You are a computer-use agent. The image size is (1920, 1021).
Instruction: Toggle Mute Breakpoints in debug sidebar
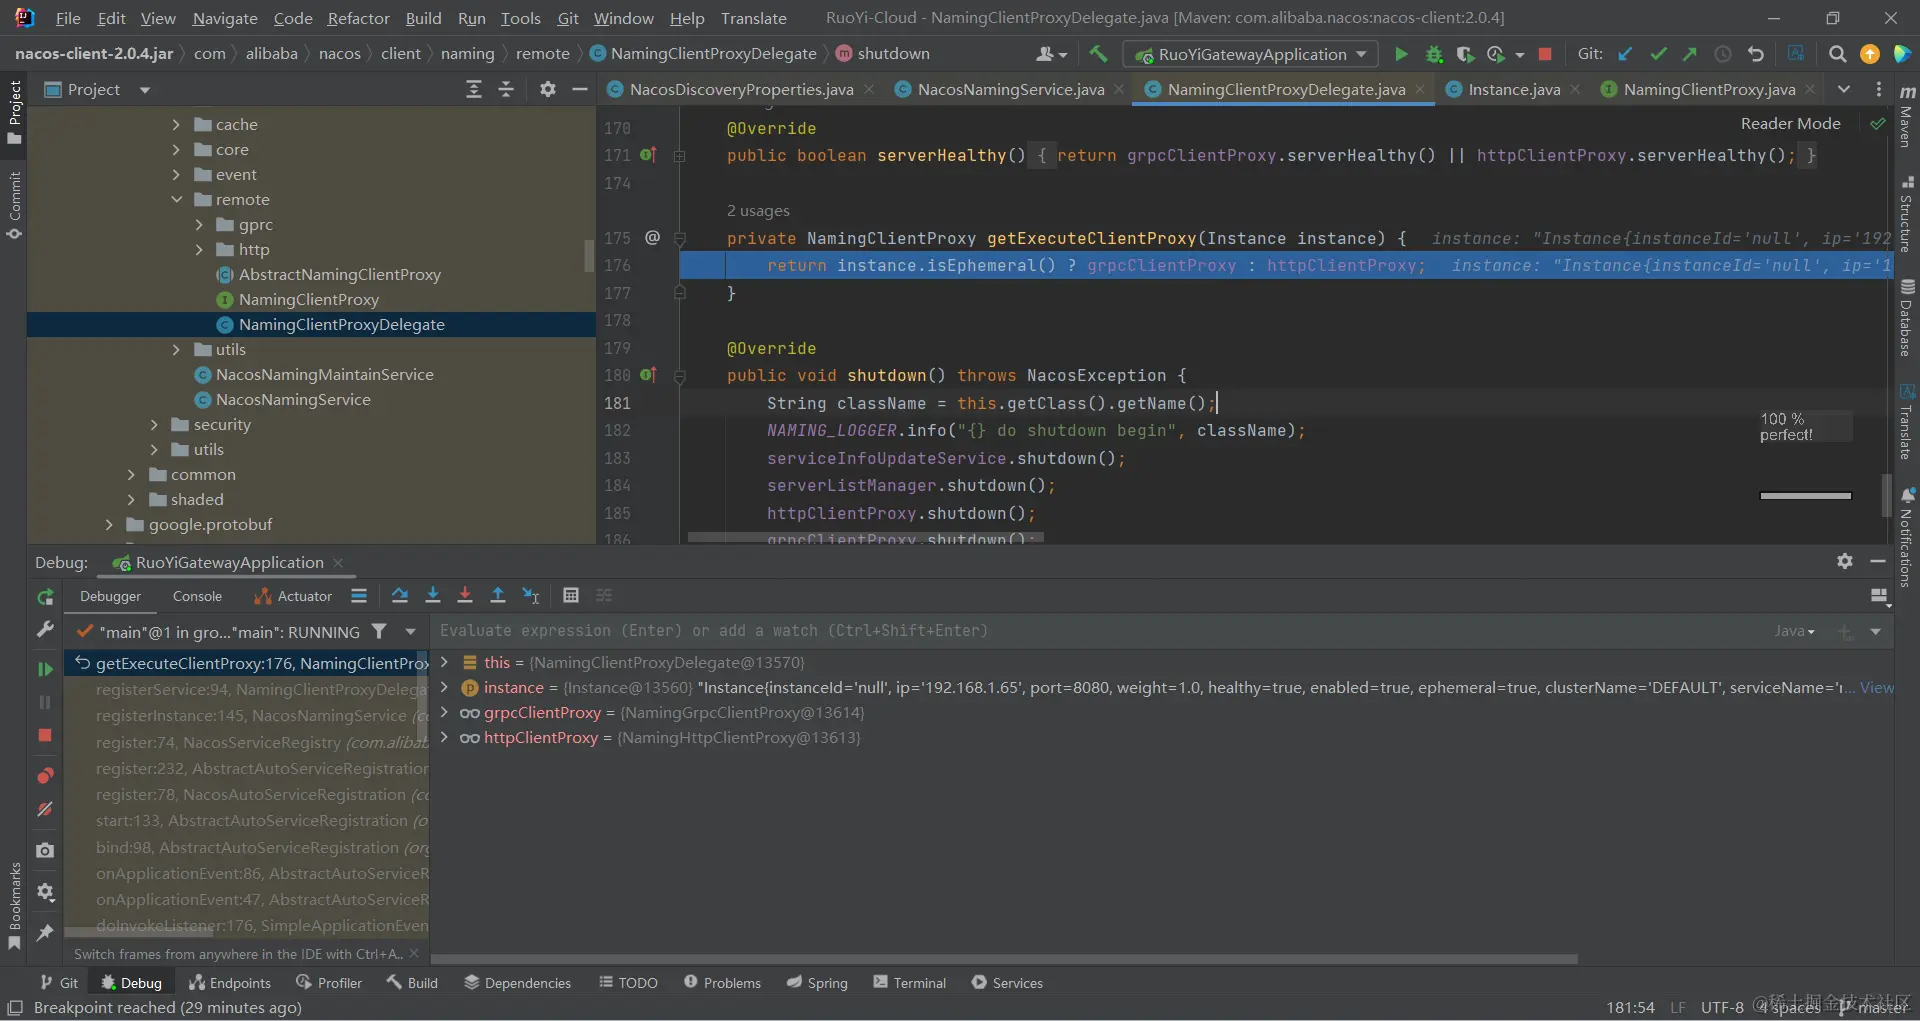(45, 809)
